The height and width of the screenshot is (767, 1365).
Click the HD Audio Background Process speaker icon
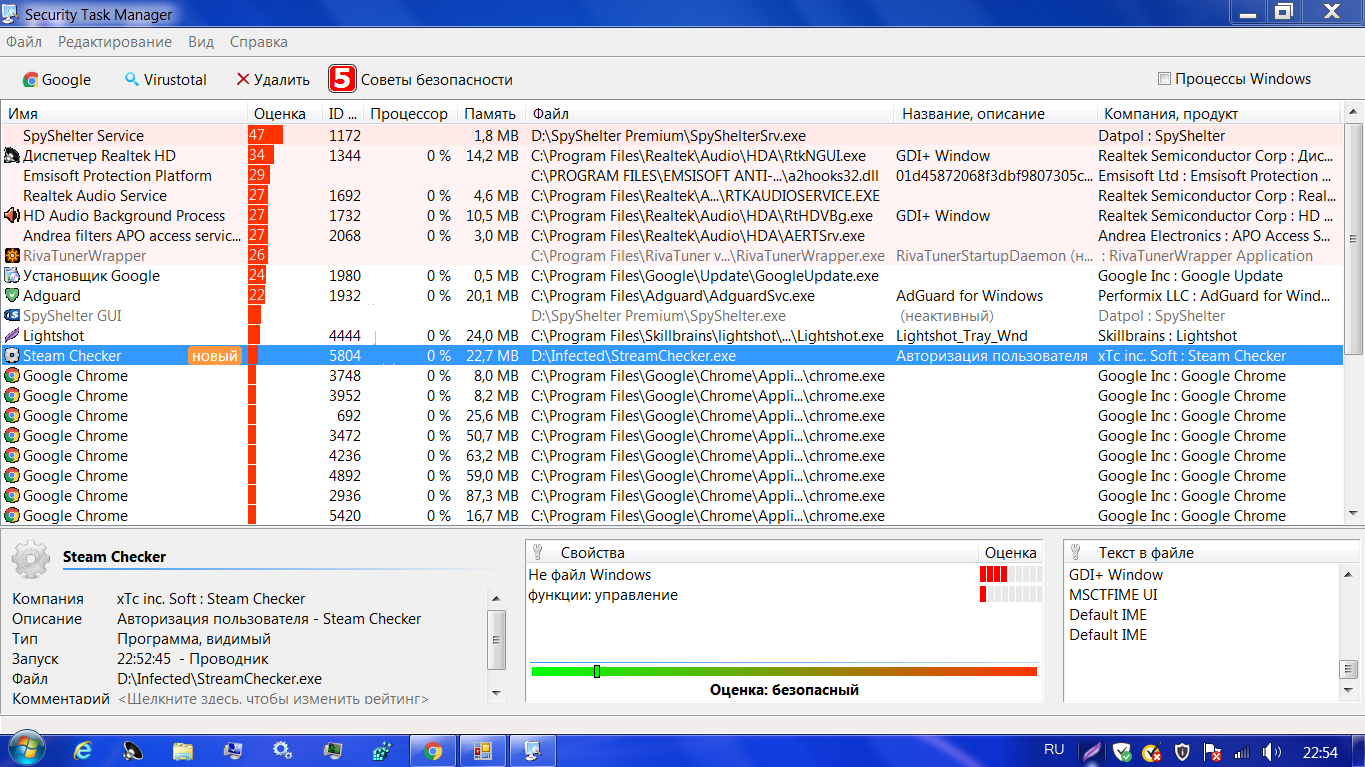click(12, 216)
